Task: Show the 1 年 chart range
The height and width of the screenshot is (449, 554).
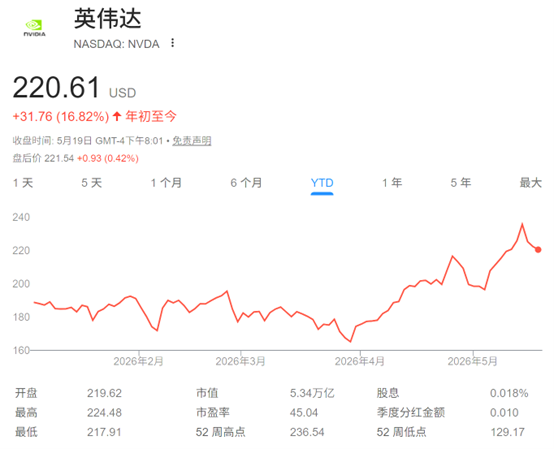Action: pos(392,183)
